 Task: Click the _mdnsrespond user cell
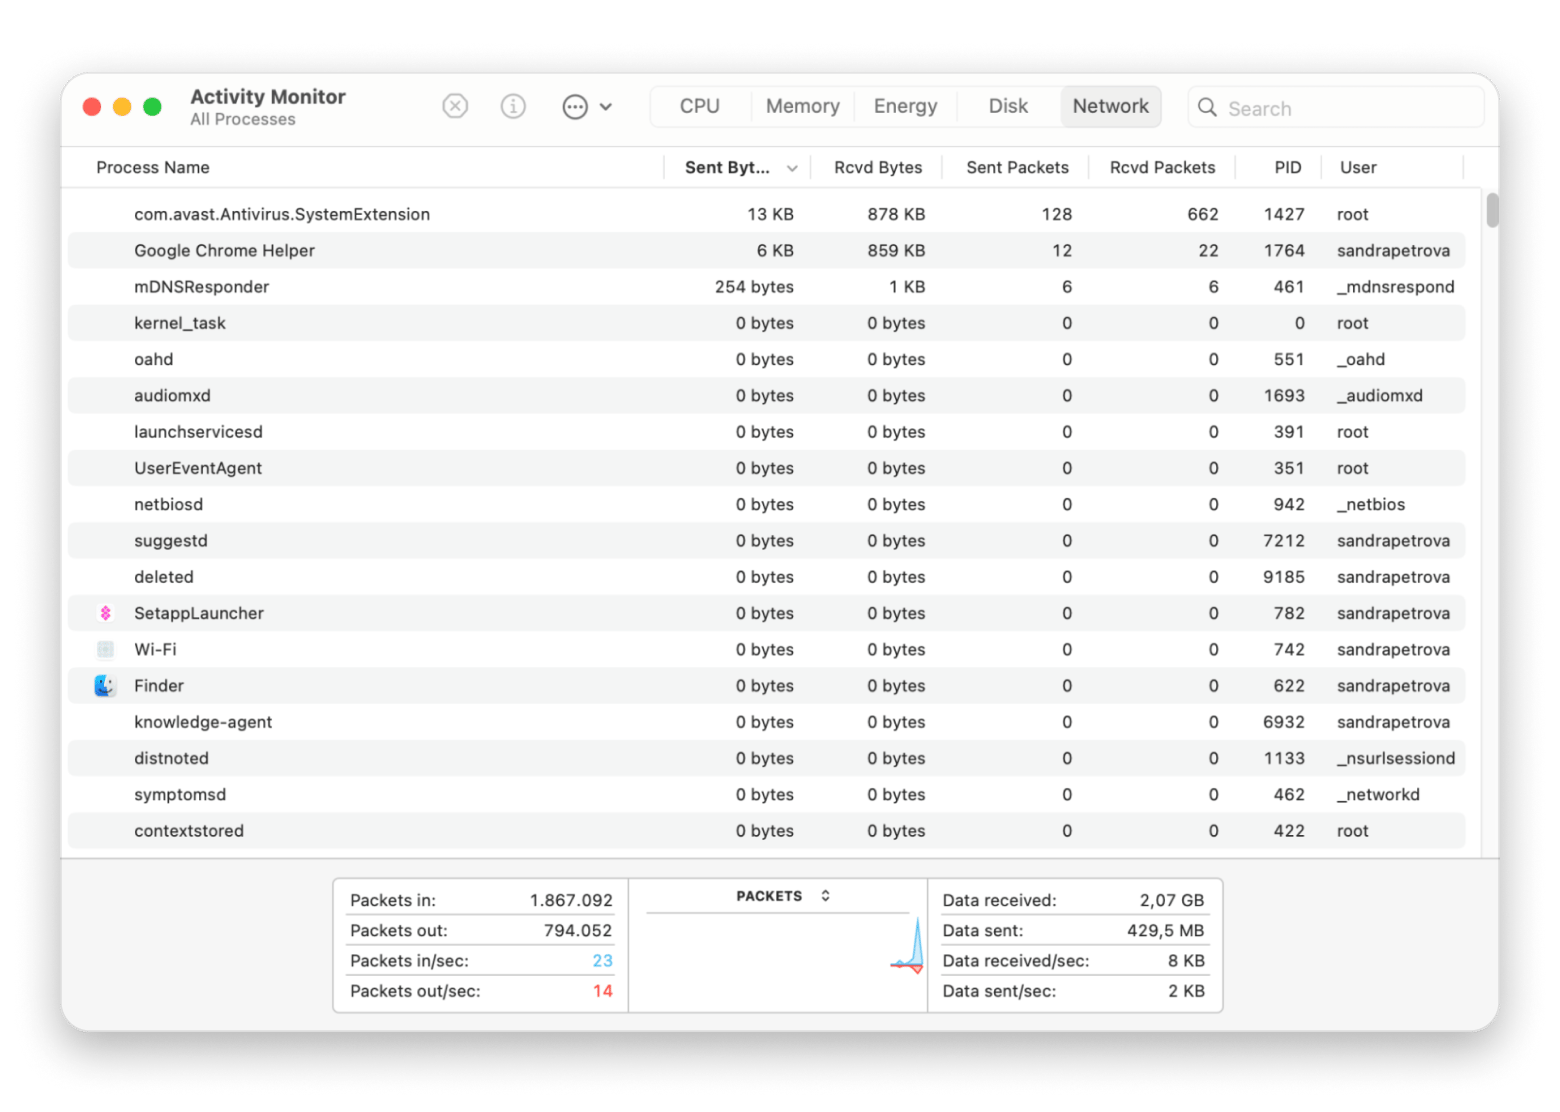click(1396, 287)
